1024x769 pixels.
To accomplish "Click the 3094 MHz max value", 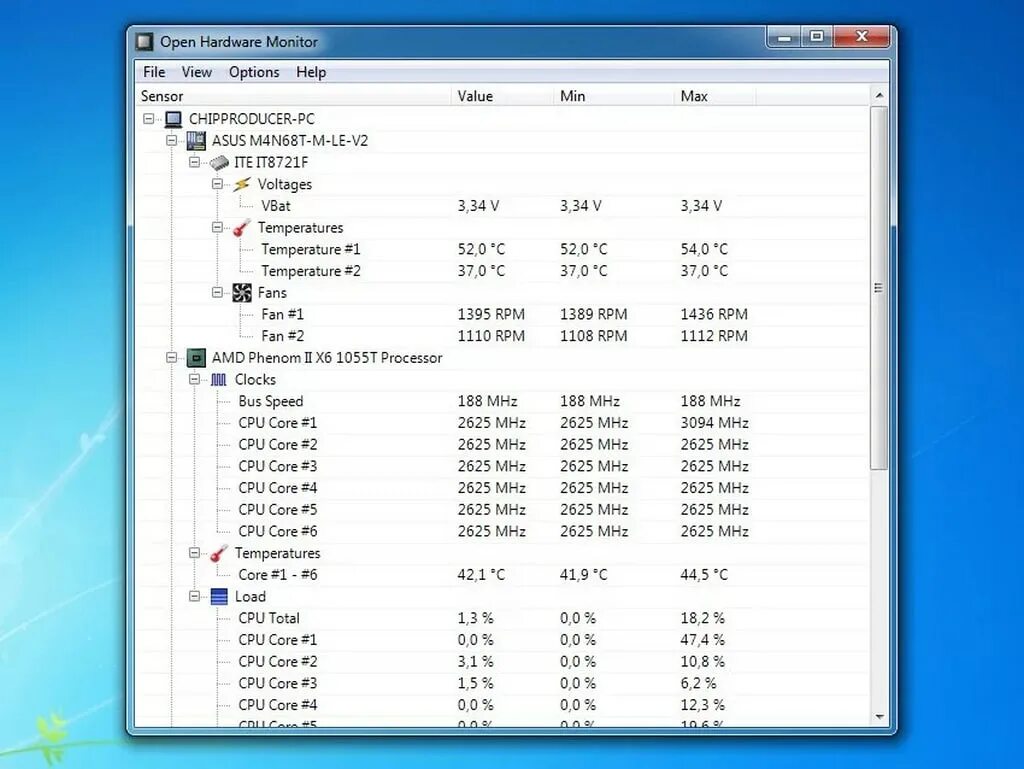I will pyautogui.click(x=714, y=423).
